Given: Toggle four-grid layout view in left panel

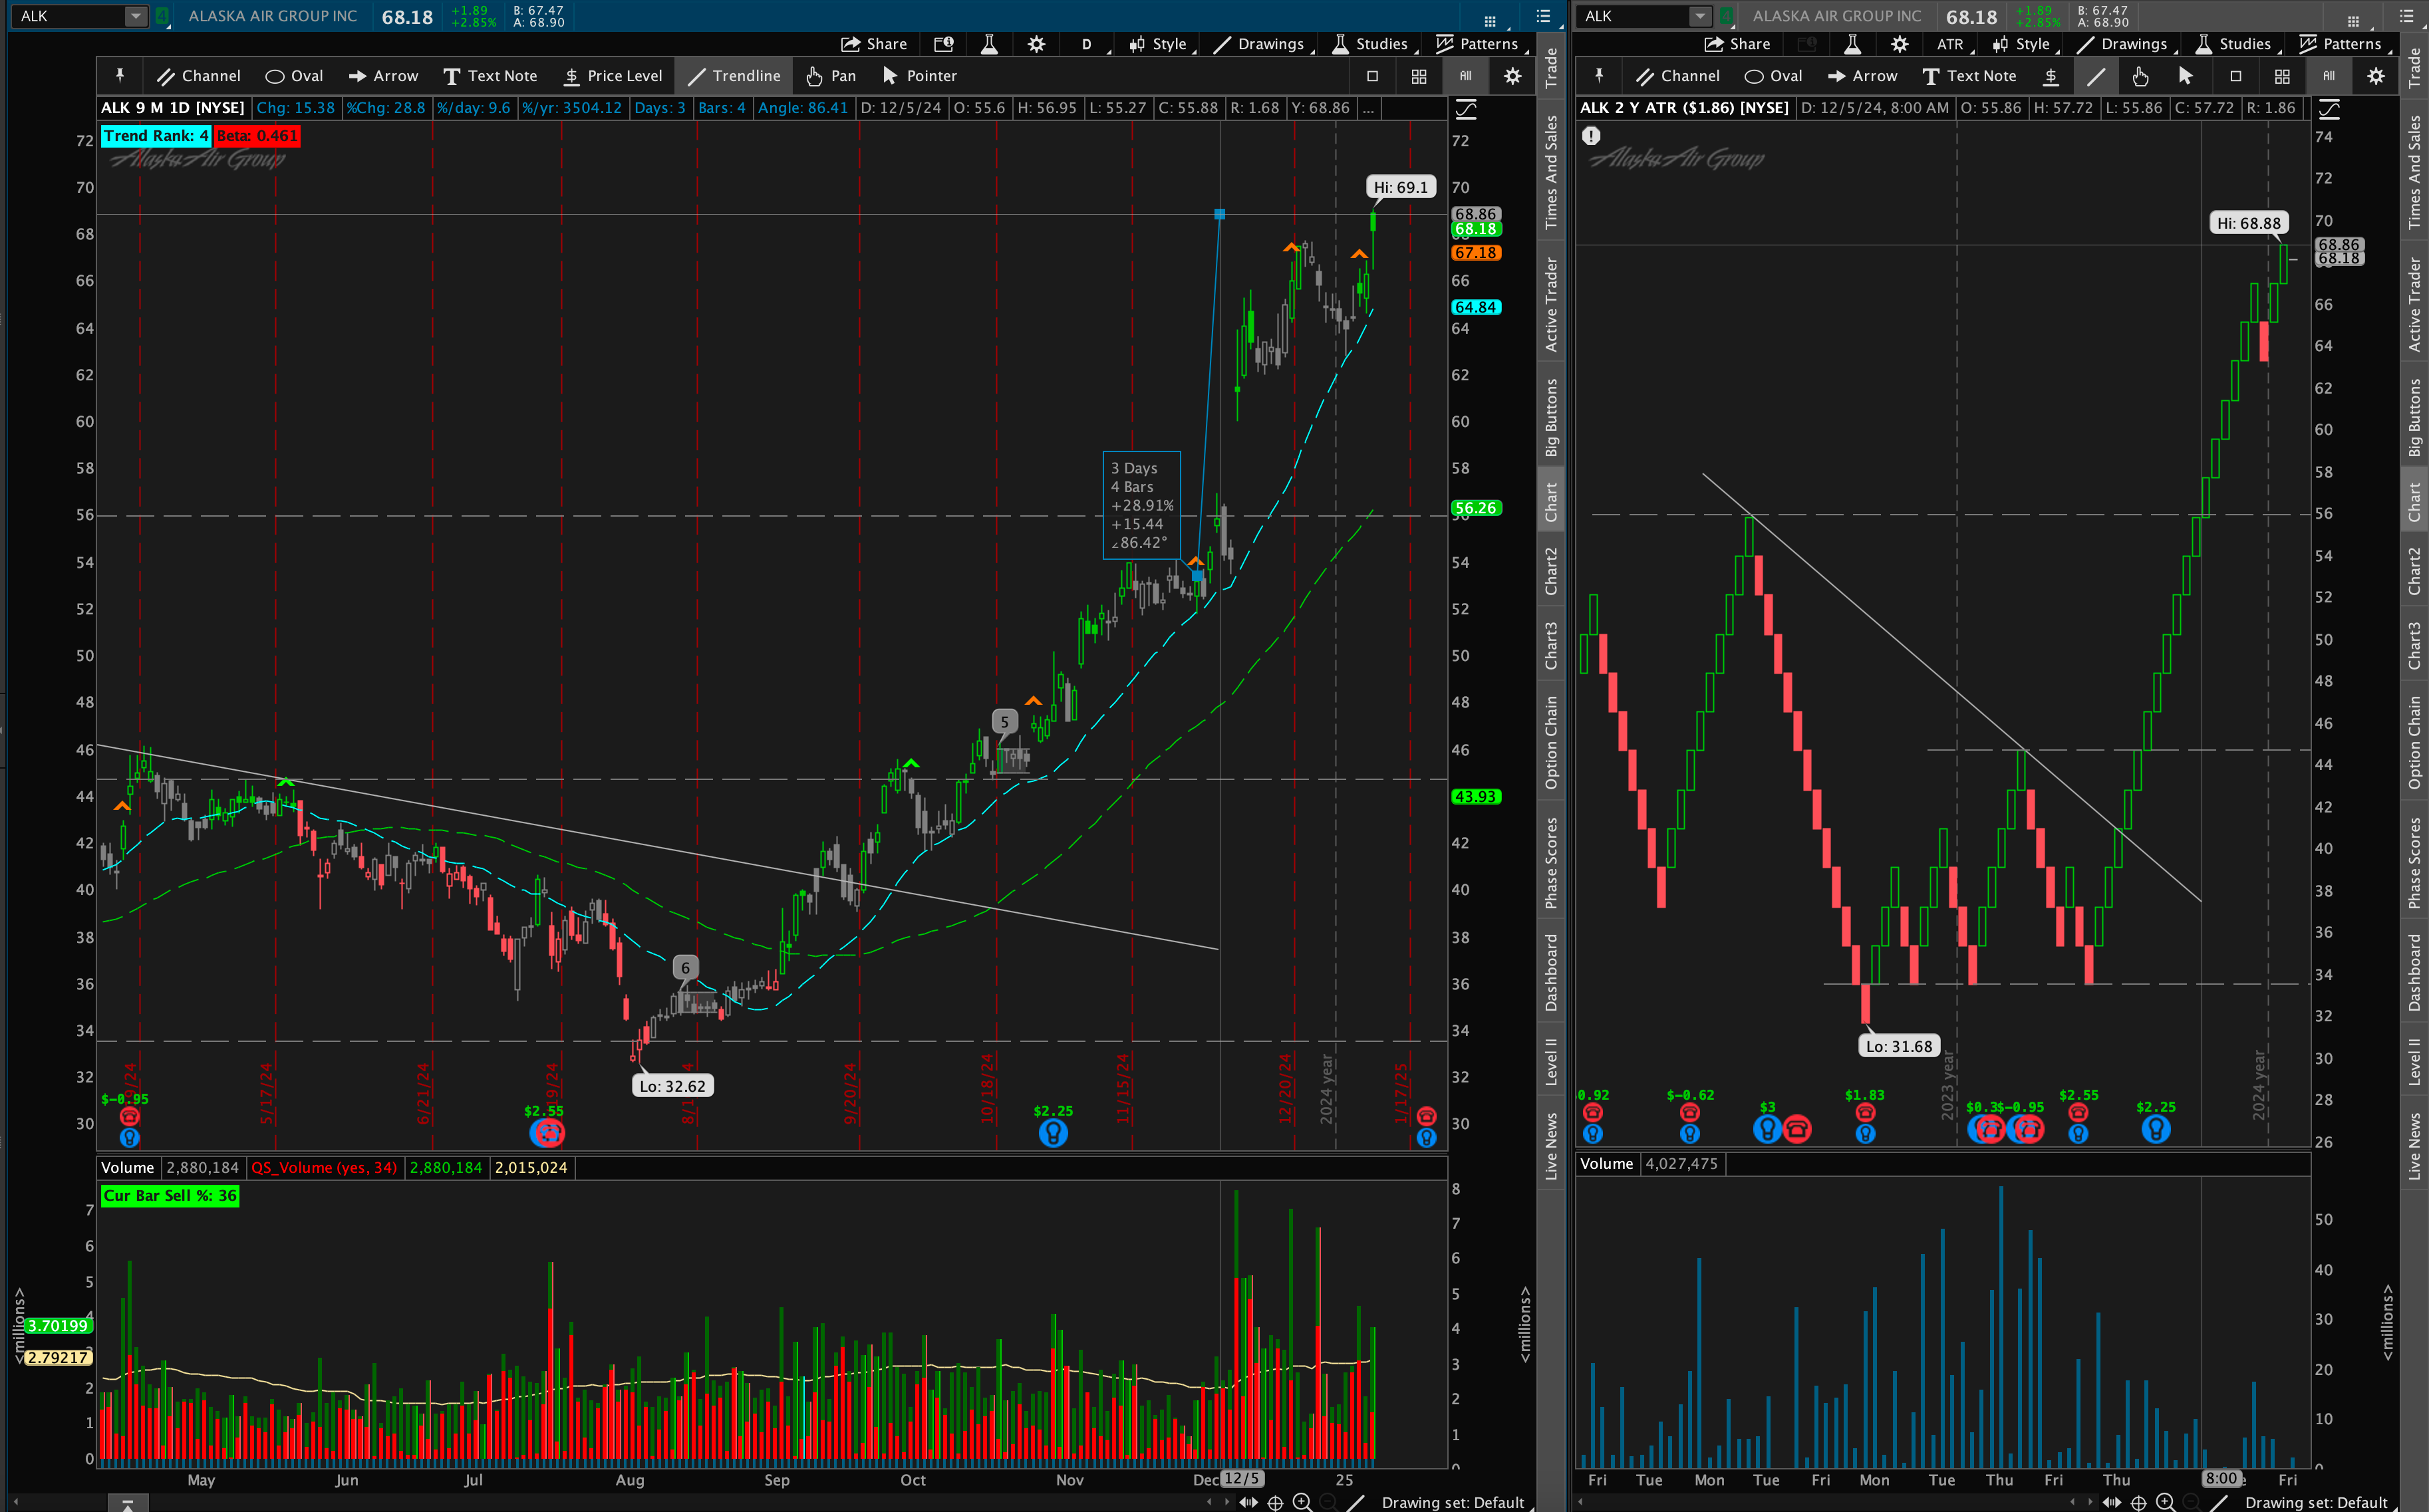Looking at the screenshot, I should (x=1418, y=76).
